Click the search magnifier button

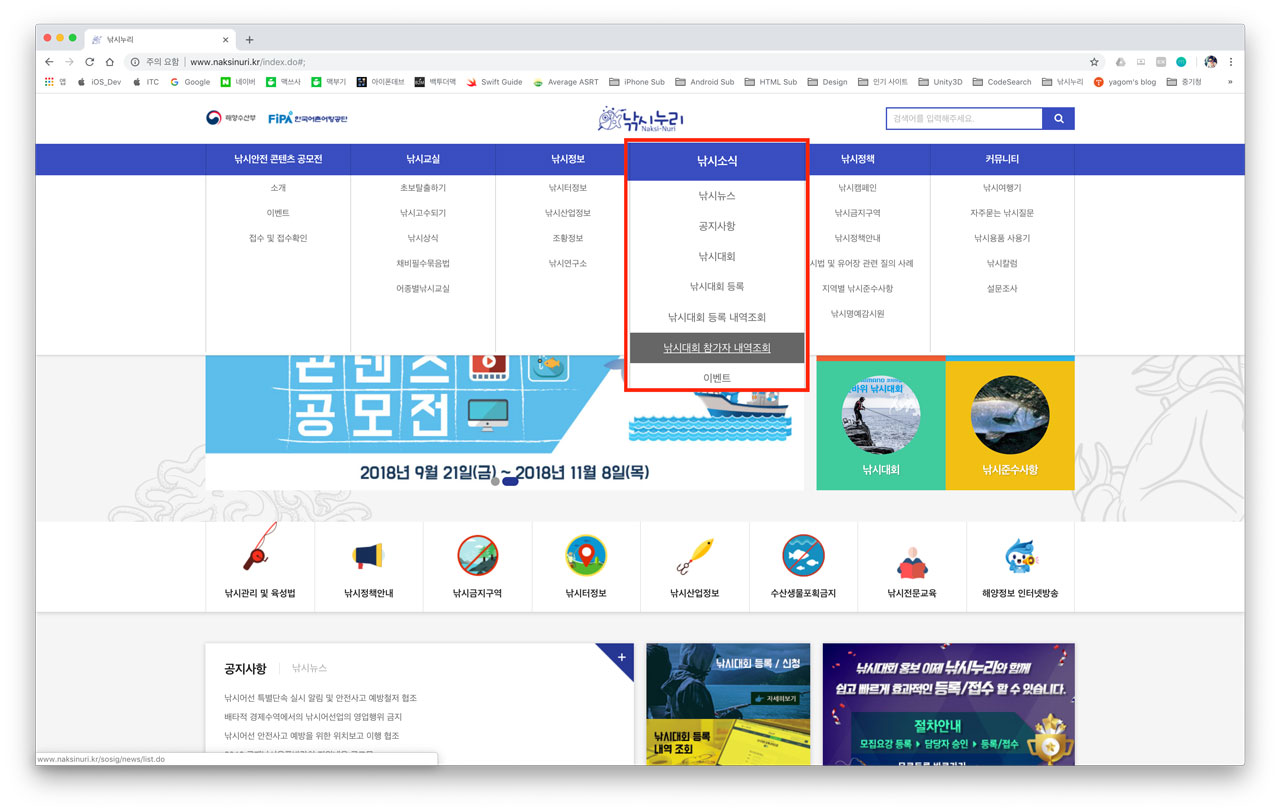tap(1058, 119)
